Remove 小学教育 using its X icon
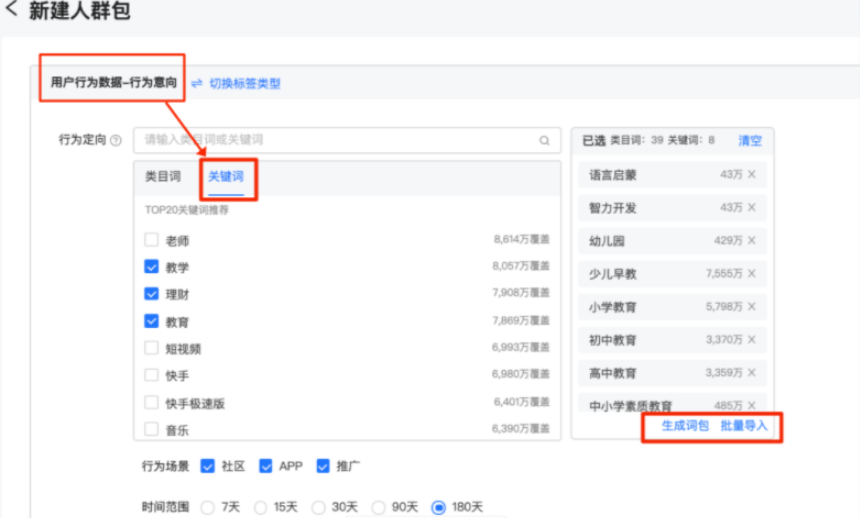The height and width of the screenshot is (523, 860). pos(752,307)
